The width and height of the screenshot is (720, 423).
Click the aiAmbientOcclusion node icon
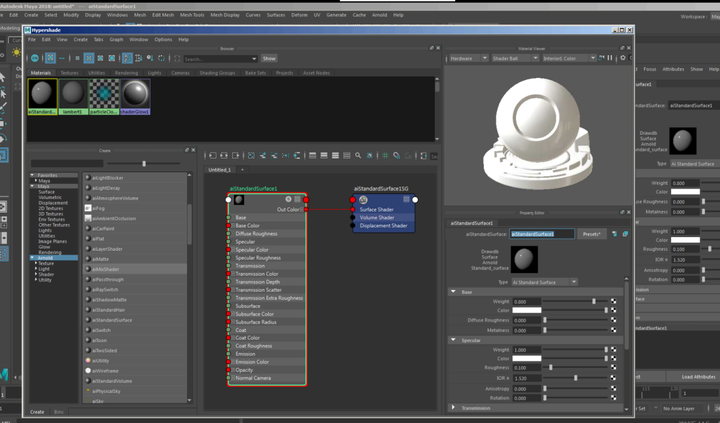pos(86,218)
